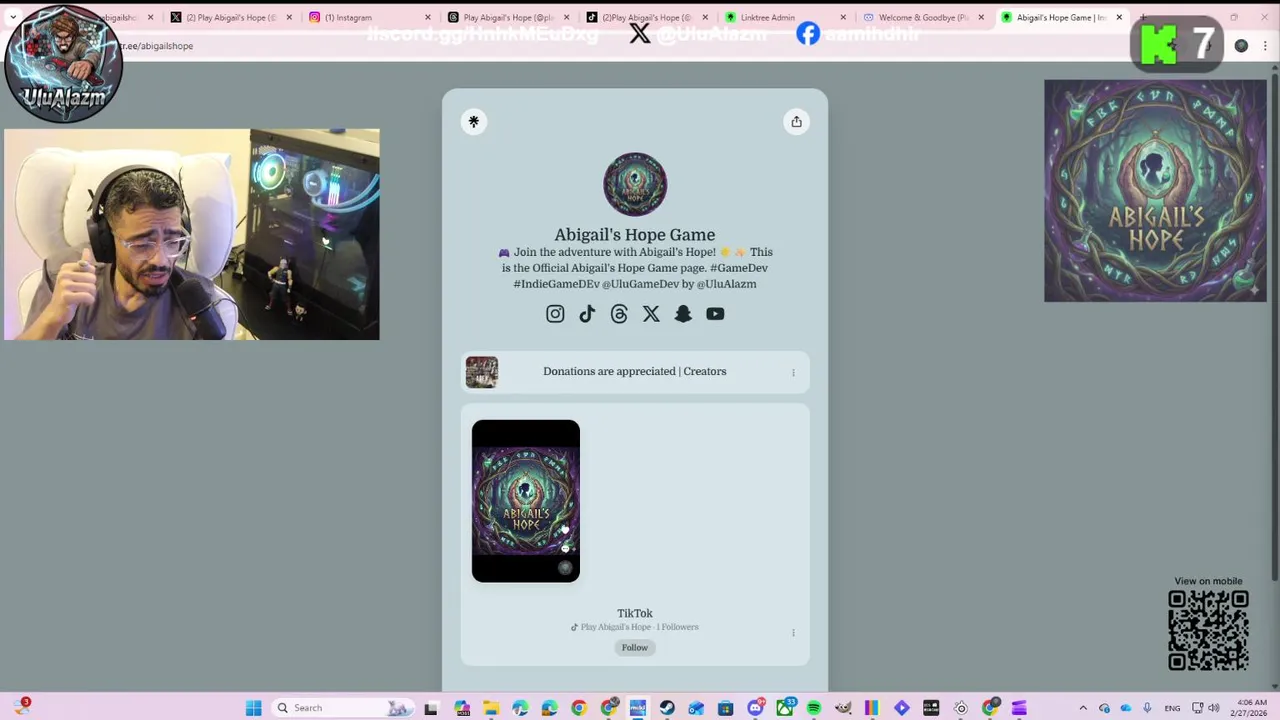1280x720 pixels.
Task: Click the OneDrive cloud icon in tray
Action: click(x=1126, y=708)
